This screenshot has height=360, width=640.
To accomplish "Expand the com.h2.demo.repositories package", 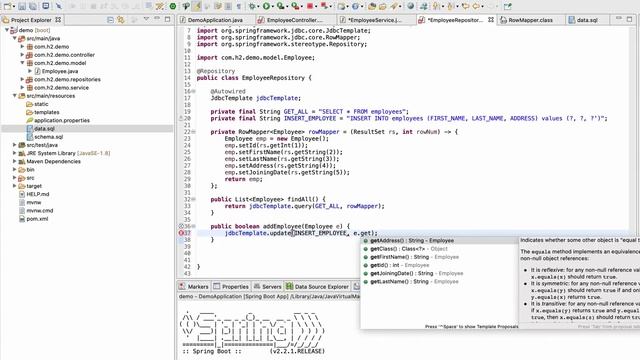I will (x=22, y=79).
